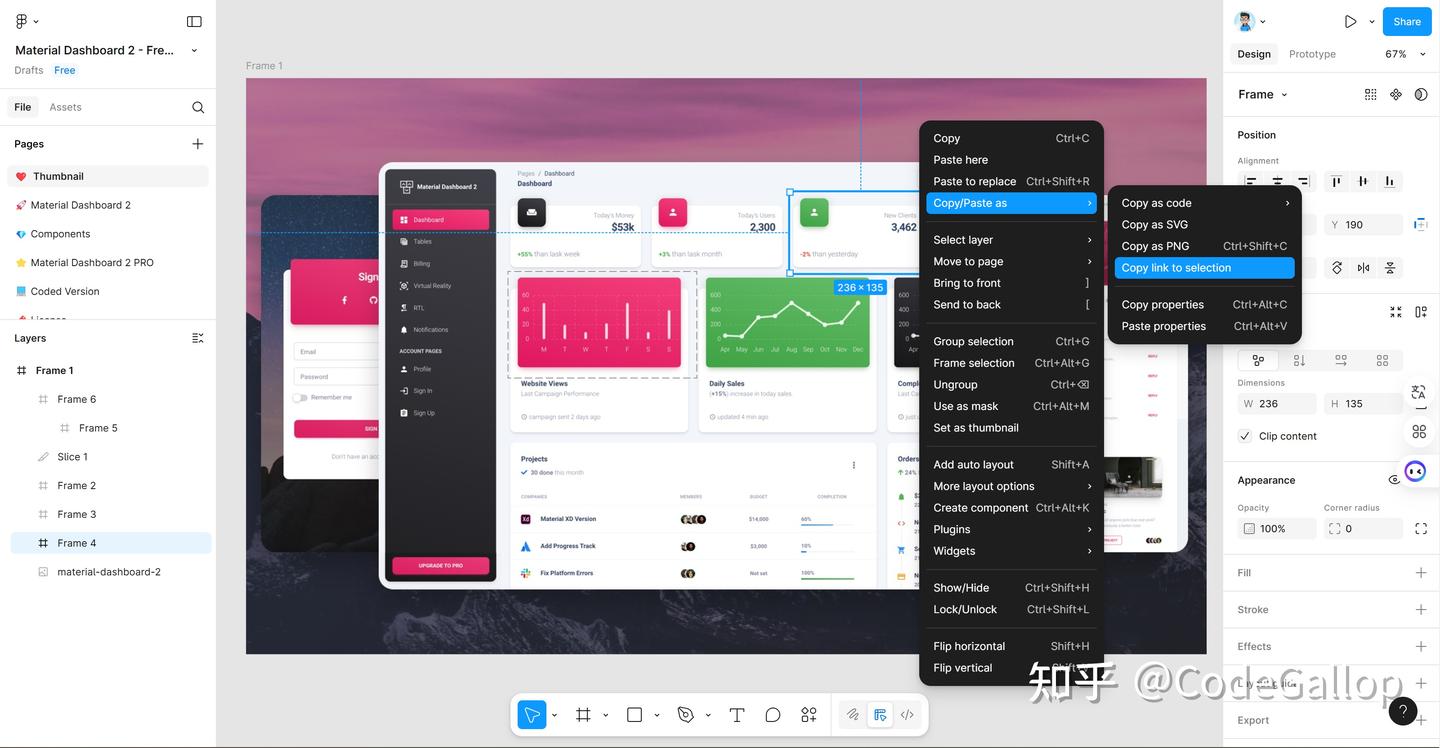Expand the Pen tool options chevron
Screen dimensions: 1440x748
707,715
